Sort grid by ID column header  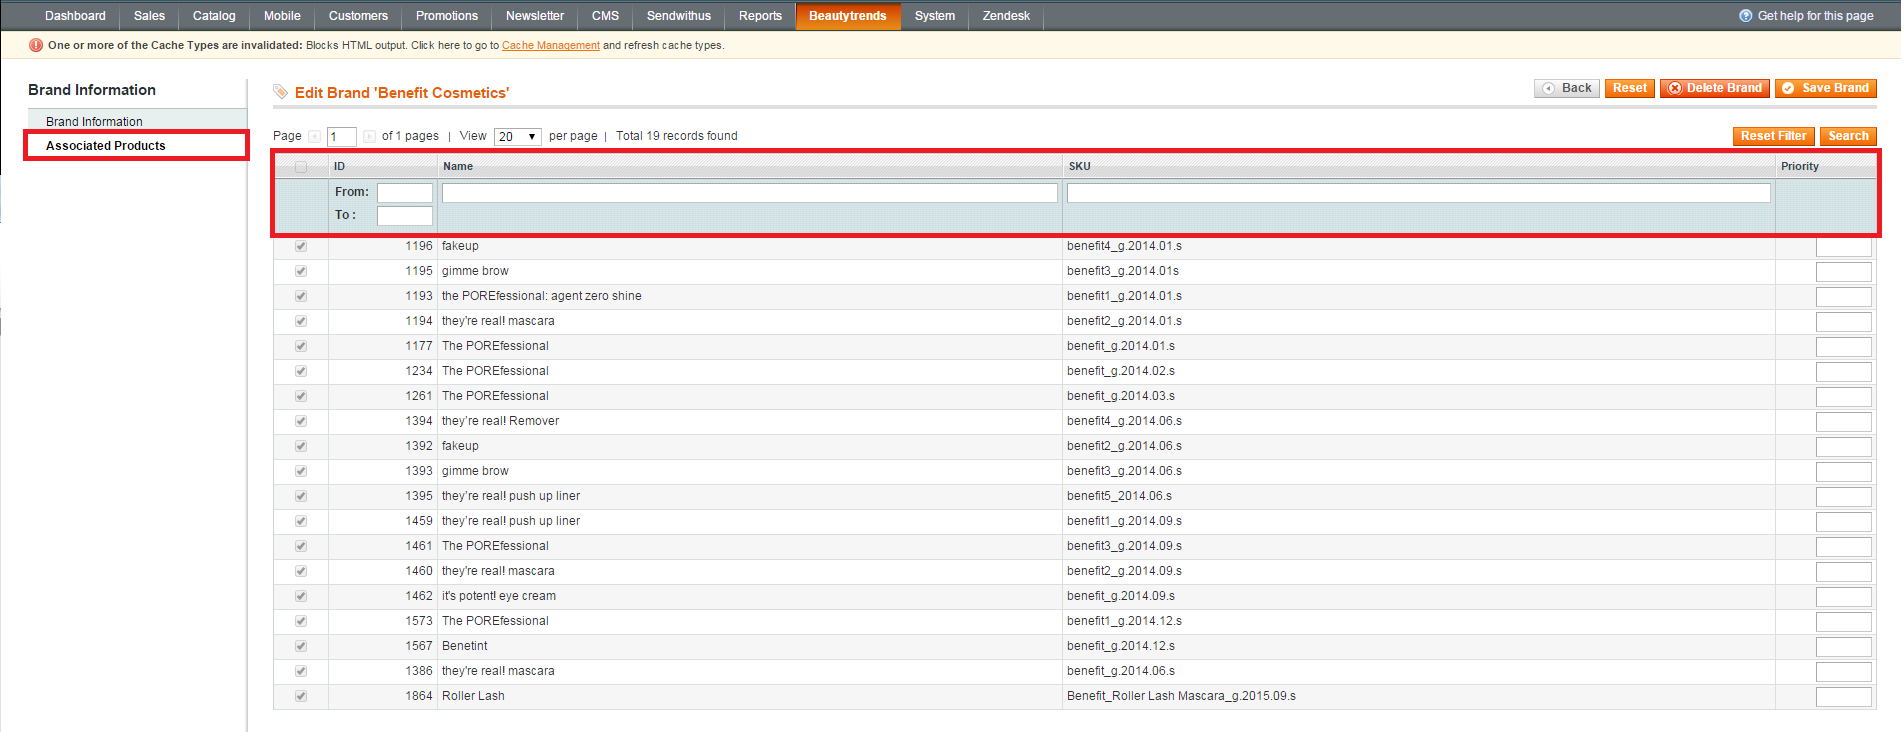tap(339, 166)
